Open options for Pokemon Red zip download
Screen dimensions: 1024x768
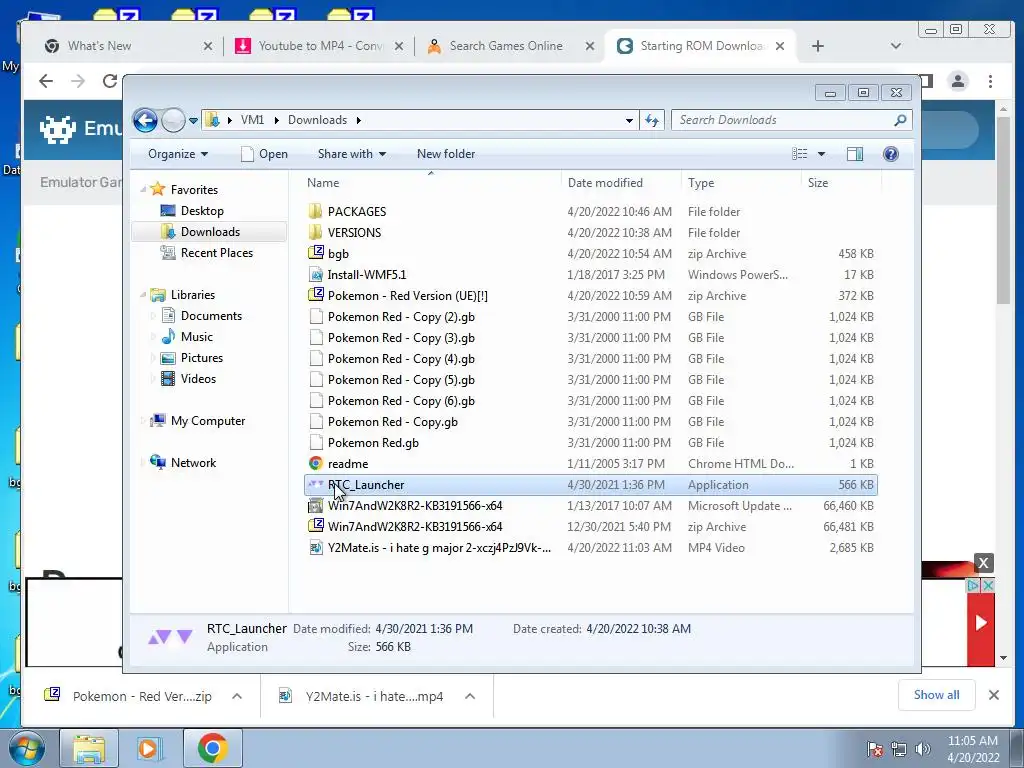[x=237, y=696]
